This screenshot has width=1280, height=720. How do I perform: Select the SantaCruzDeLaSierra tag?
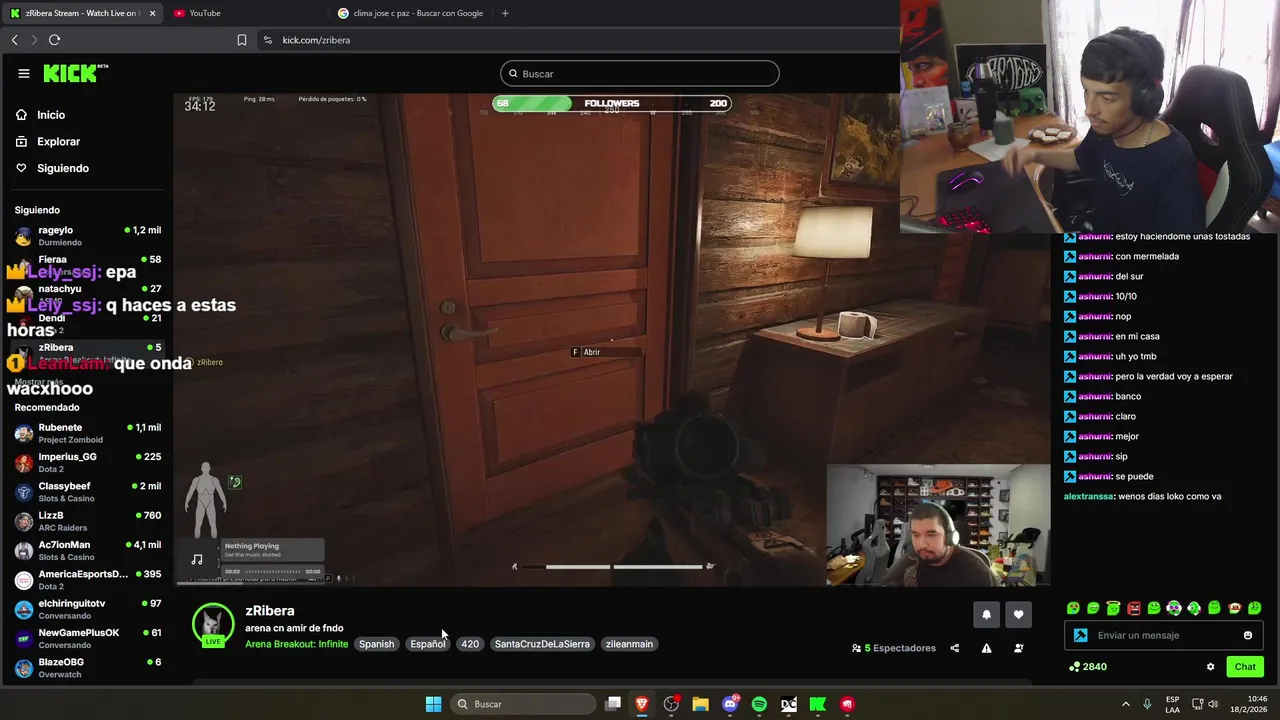[542, 644]
